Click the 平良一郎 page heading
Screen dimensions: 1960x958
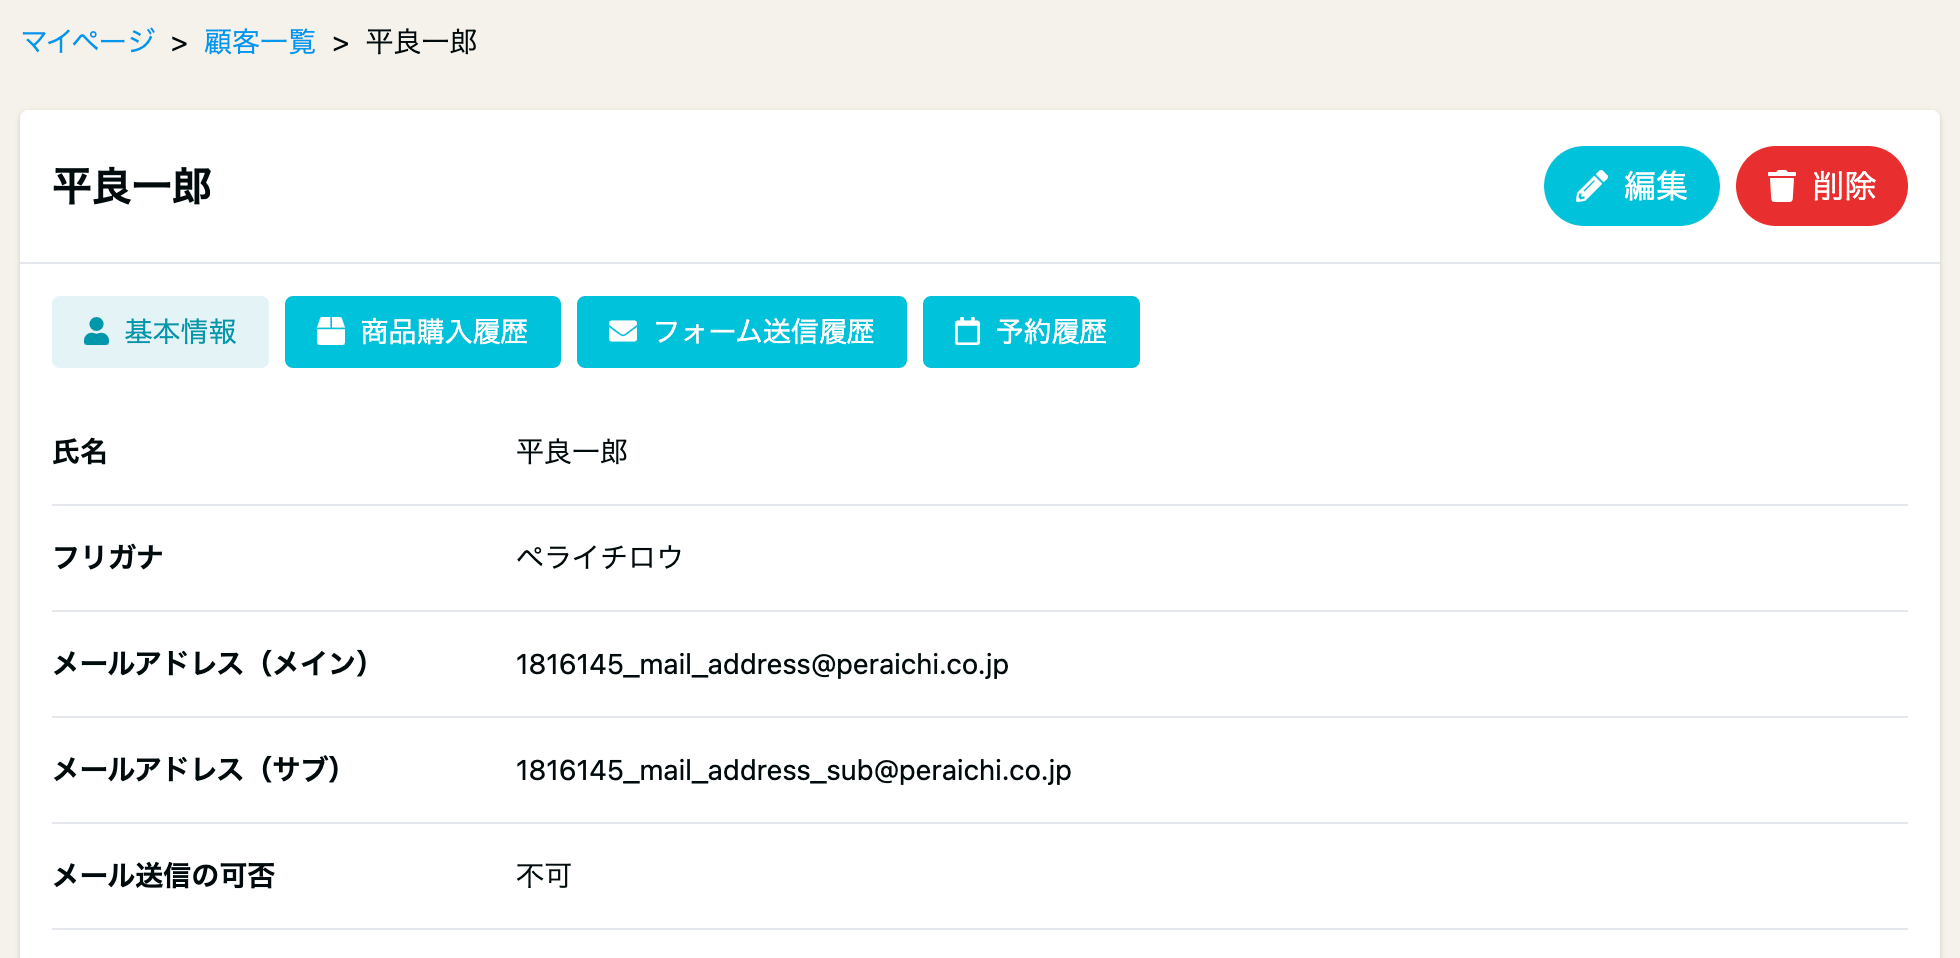[x=132, y=186]
